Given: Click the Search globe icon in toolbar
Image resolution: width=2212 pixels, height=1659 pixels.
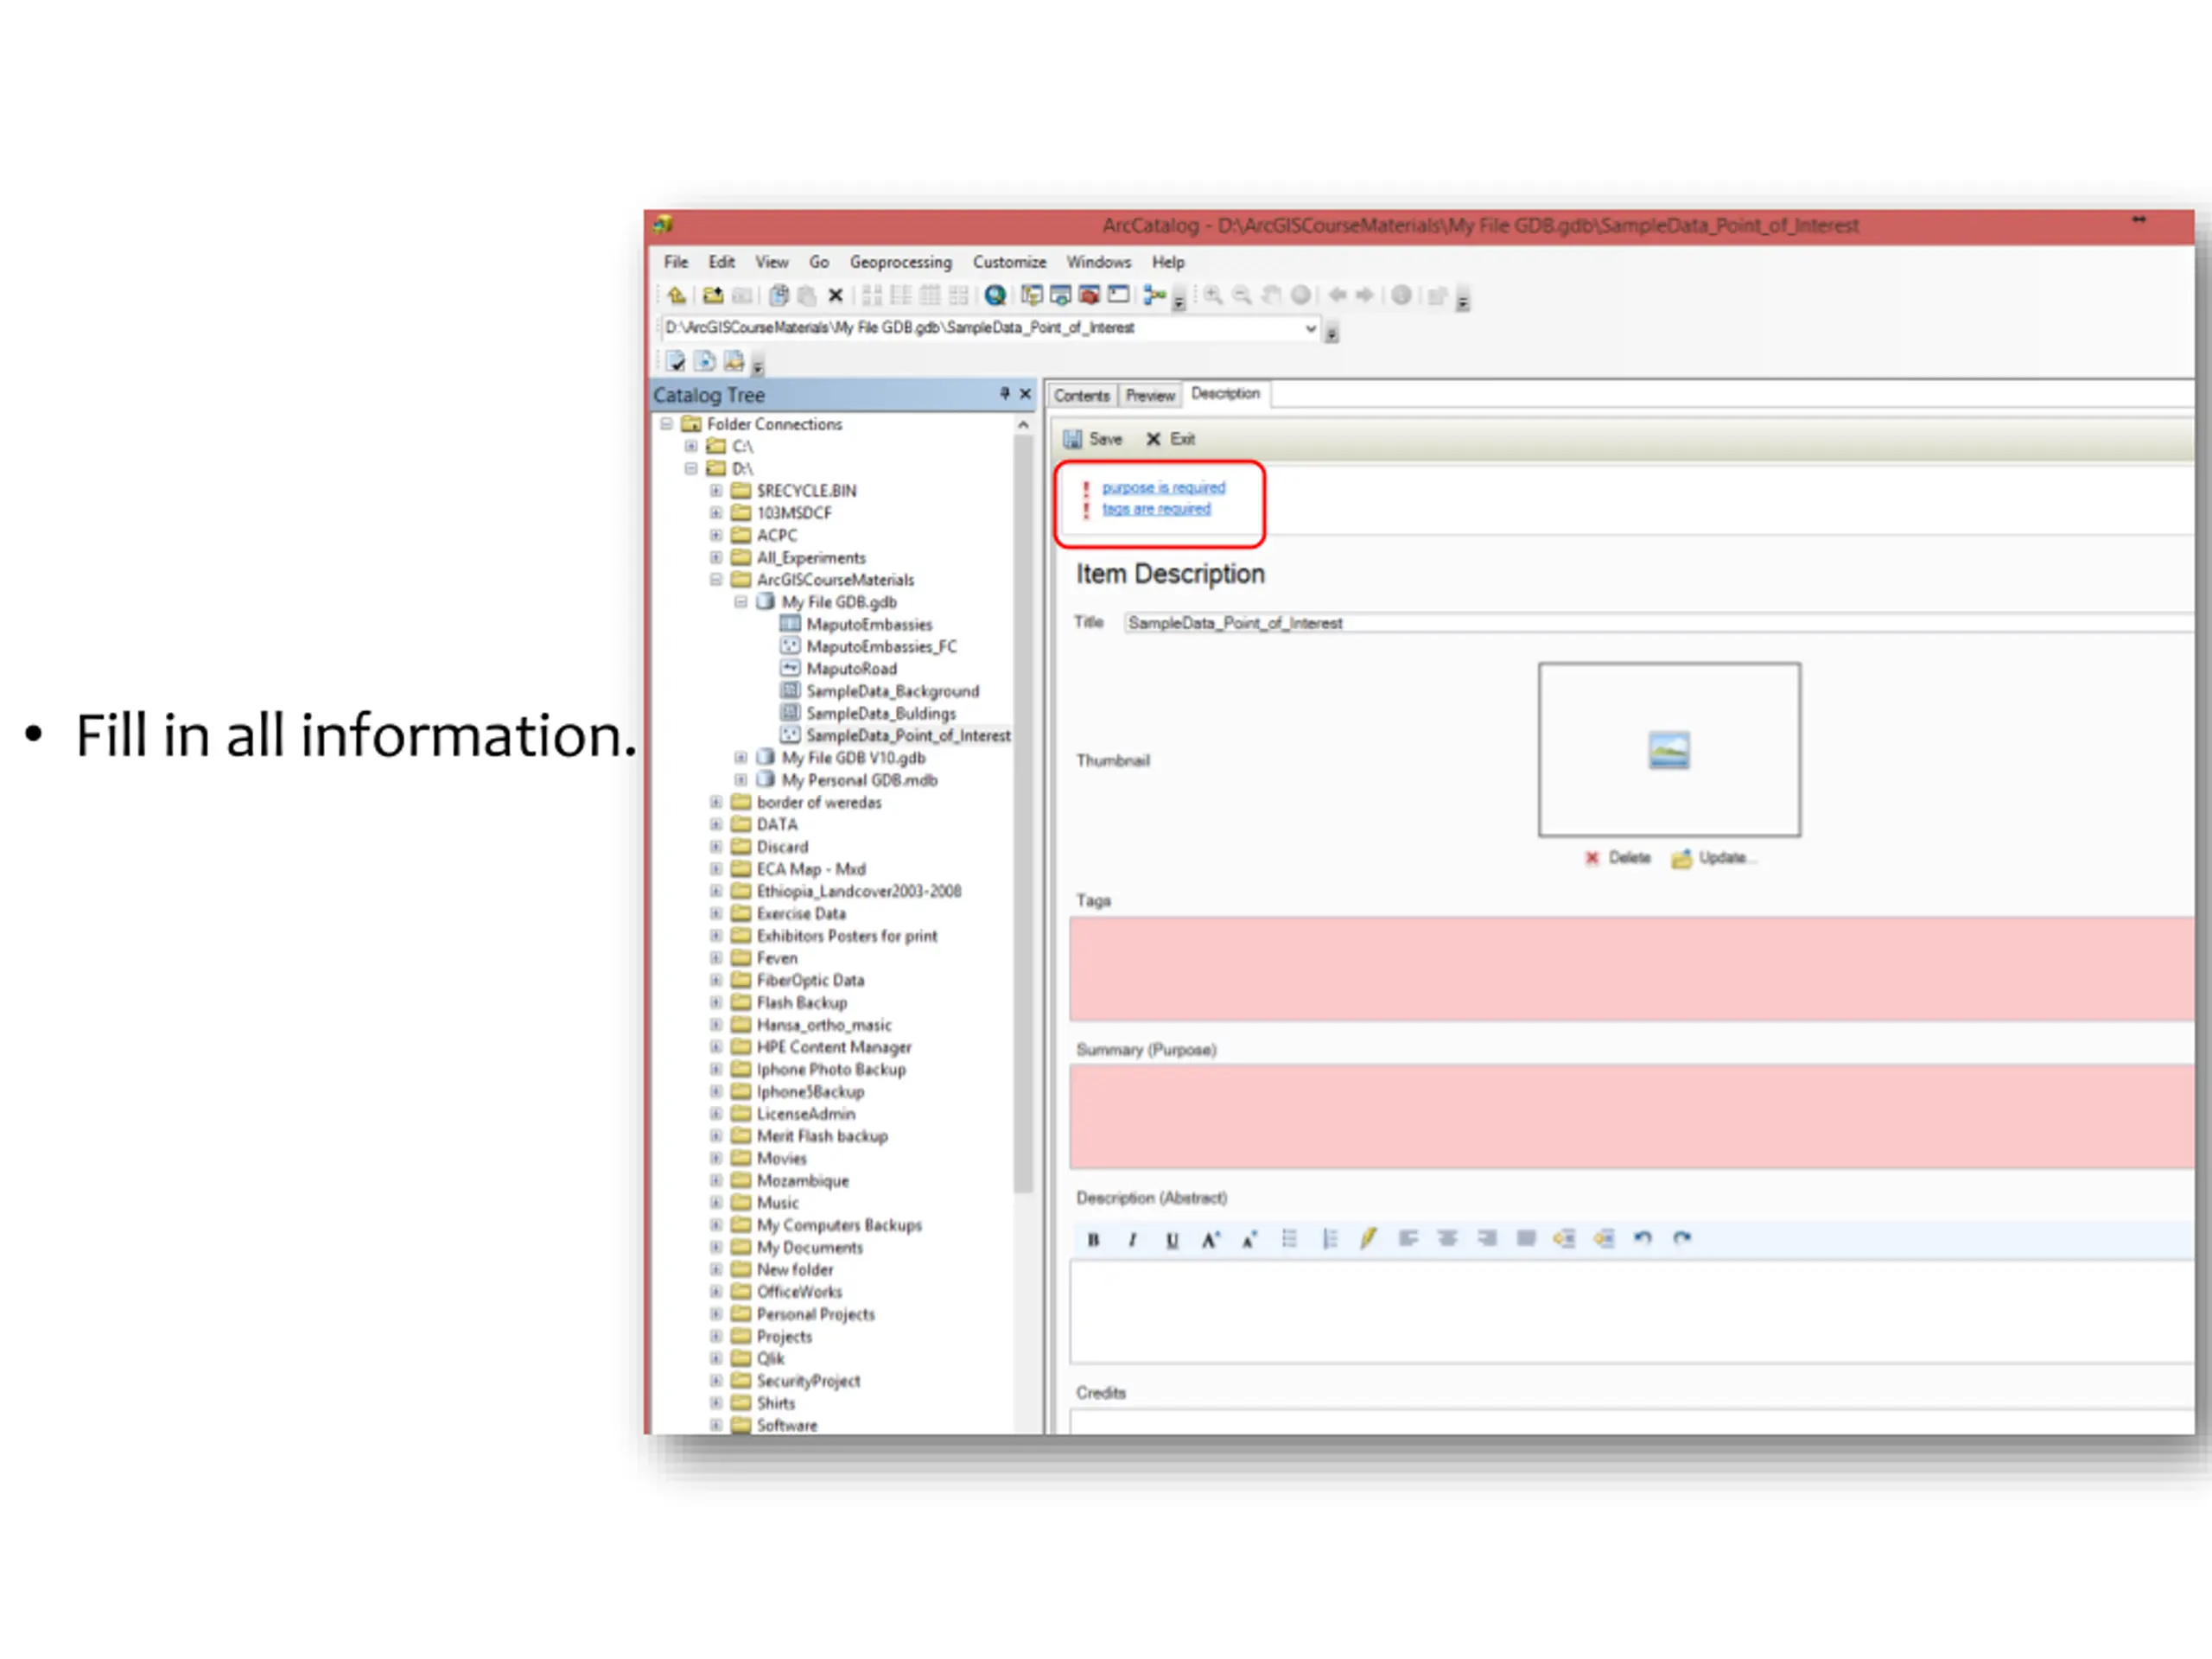Looking at the screenshot, I should pyautogui.click(x=995, y=295).
